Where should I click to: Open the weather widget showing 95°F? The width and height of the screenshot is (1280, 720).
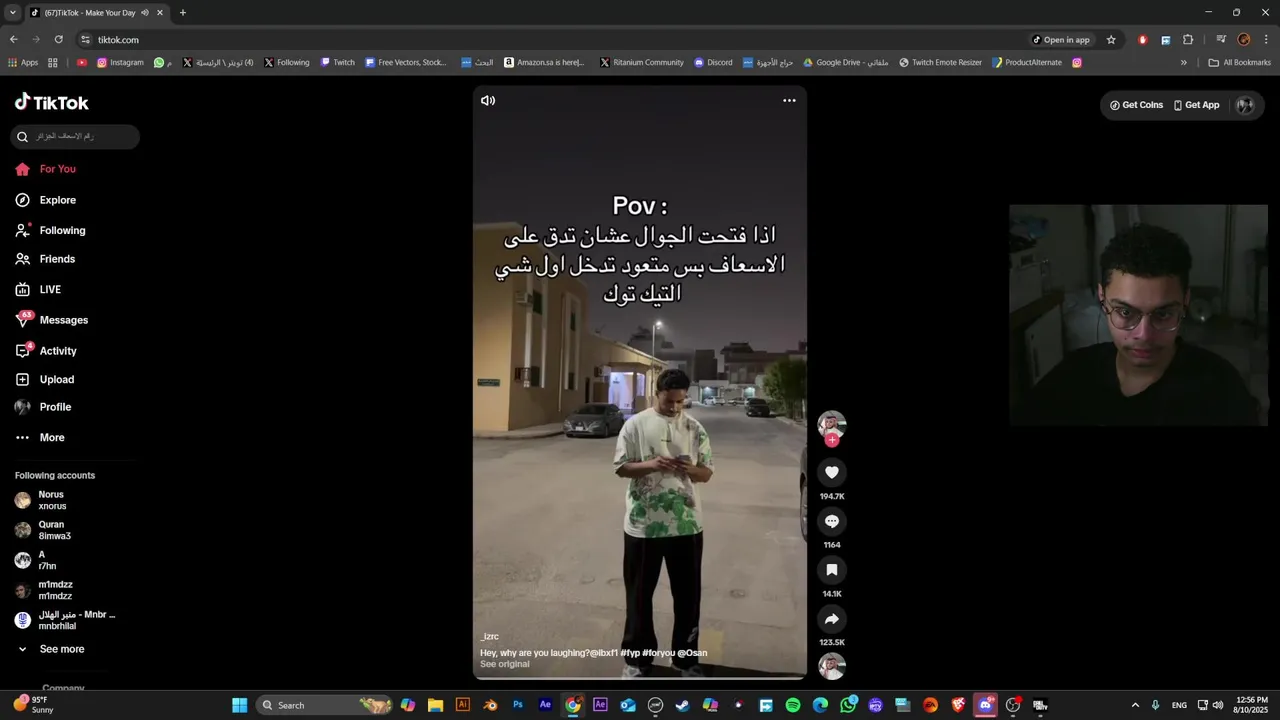(x=34, y=705)
